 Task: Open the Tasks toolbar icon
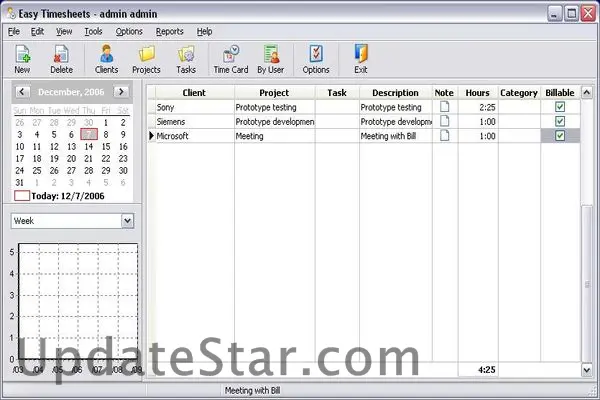point(186,54)
